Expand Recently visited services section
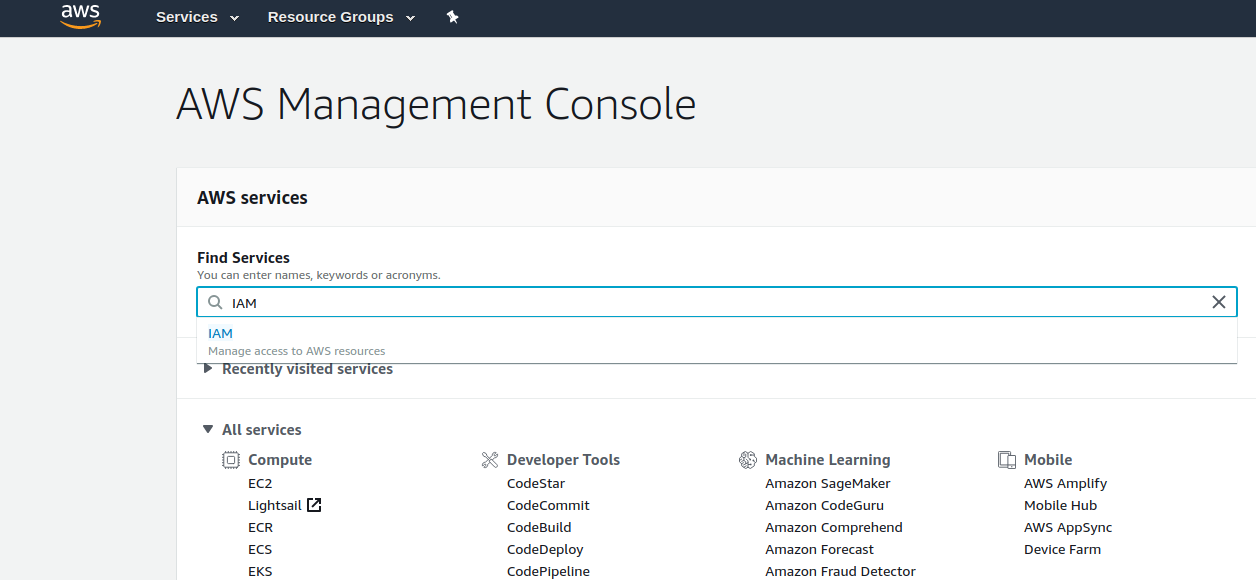The width and height of the screenshot is (1256, 580). (298, 369)
